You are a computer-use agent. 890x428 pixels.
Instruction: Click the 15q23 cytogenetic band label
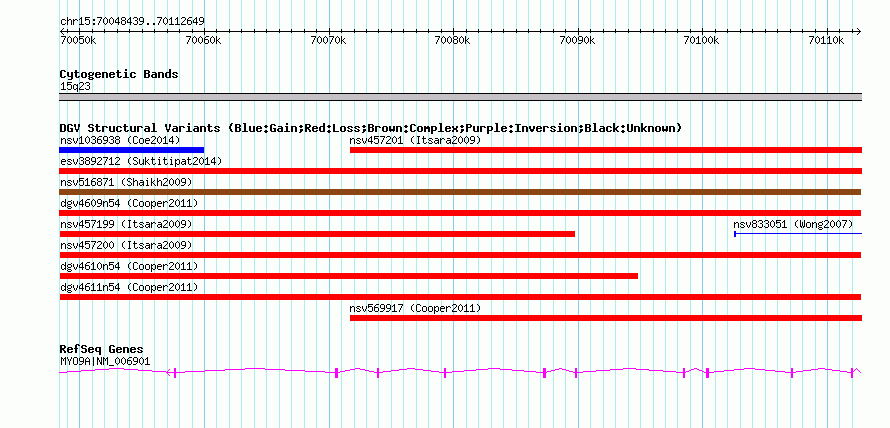click(75, 86)
